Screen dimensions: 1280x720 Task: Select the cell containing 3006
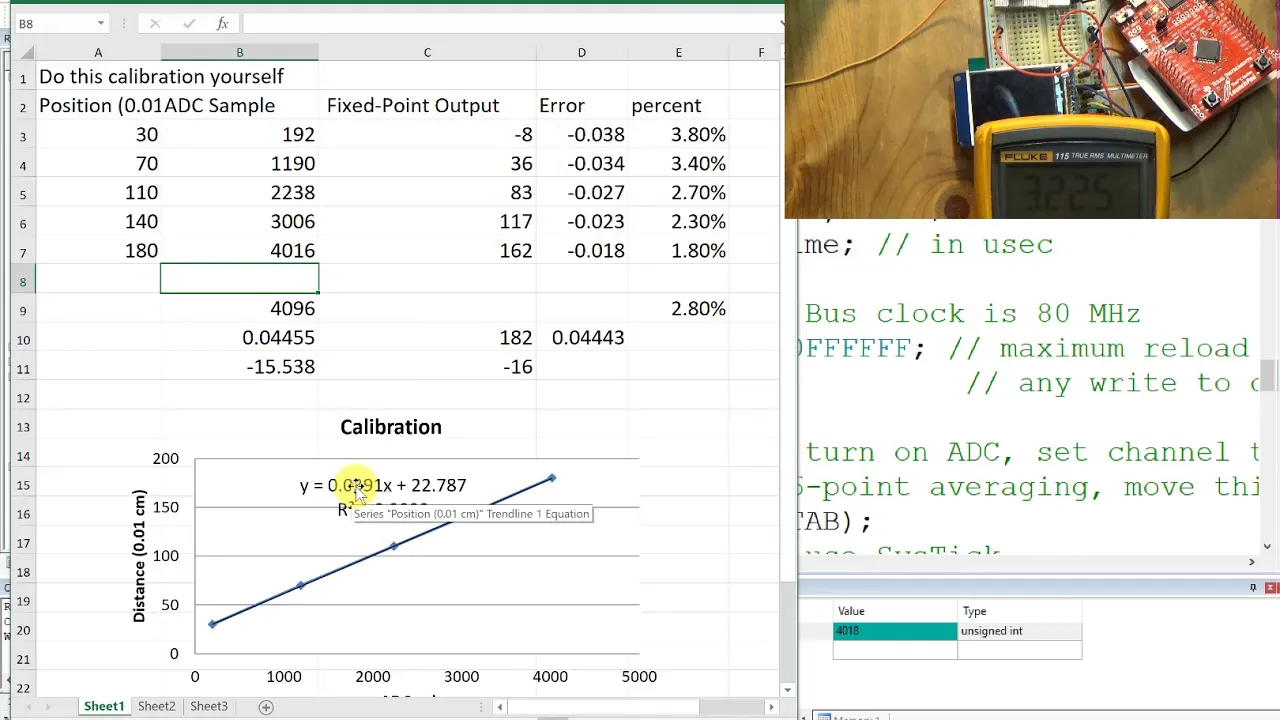tap(240, 222)
